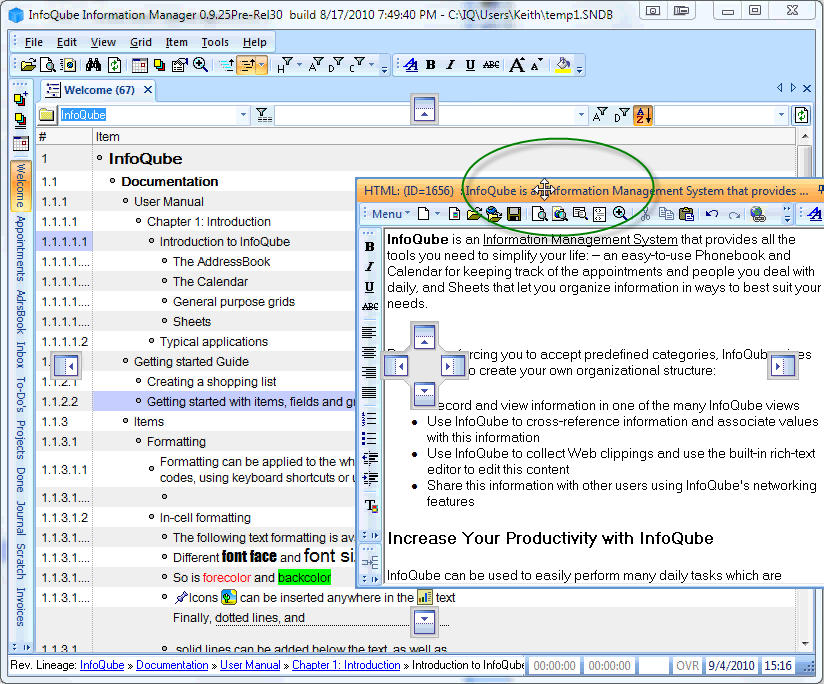824x684 pixels.
Task: Expand the main toolbar overflow chevron
Action: click(x=385, y=68)
